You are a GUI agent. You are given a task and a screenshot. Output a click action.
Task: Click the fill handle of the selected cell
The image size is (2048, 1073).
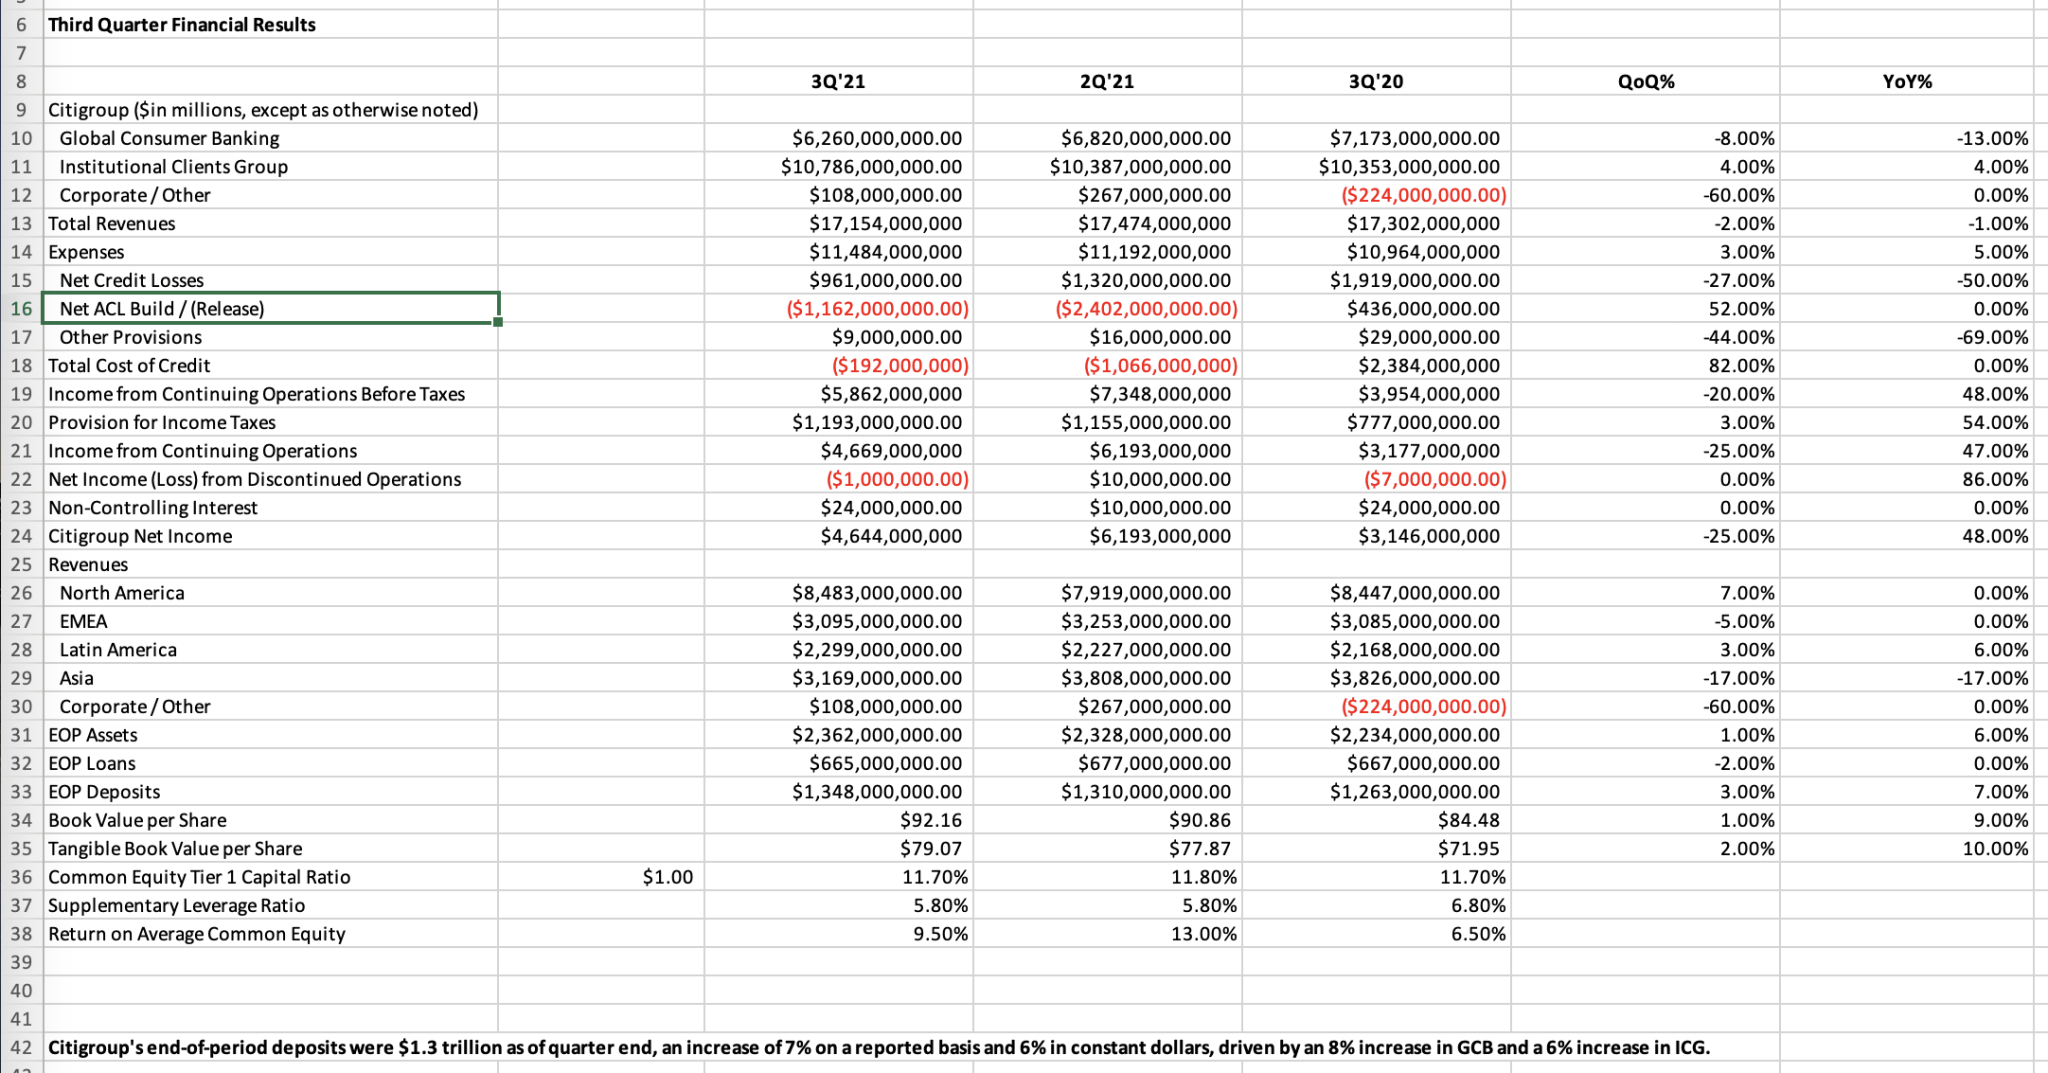[x=498, y=322]
